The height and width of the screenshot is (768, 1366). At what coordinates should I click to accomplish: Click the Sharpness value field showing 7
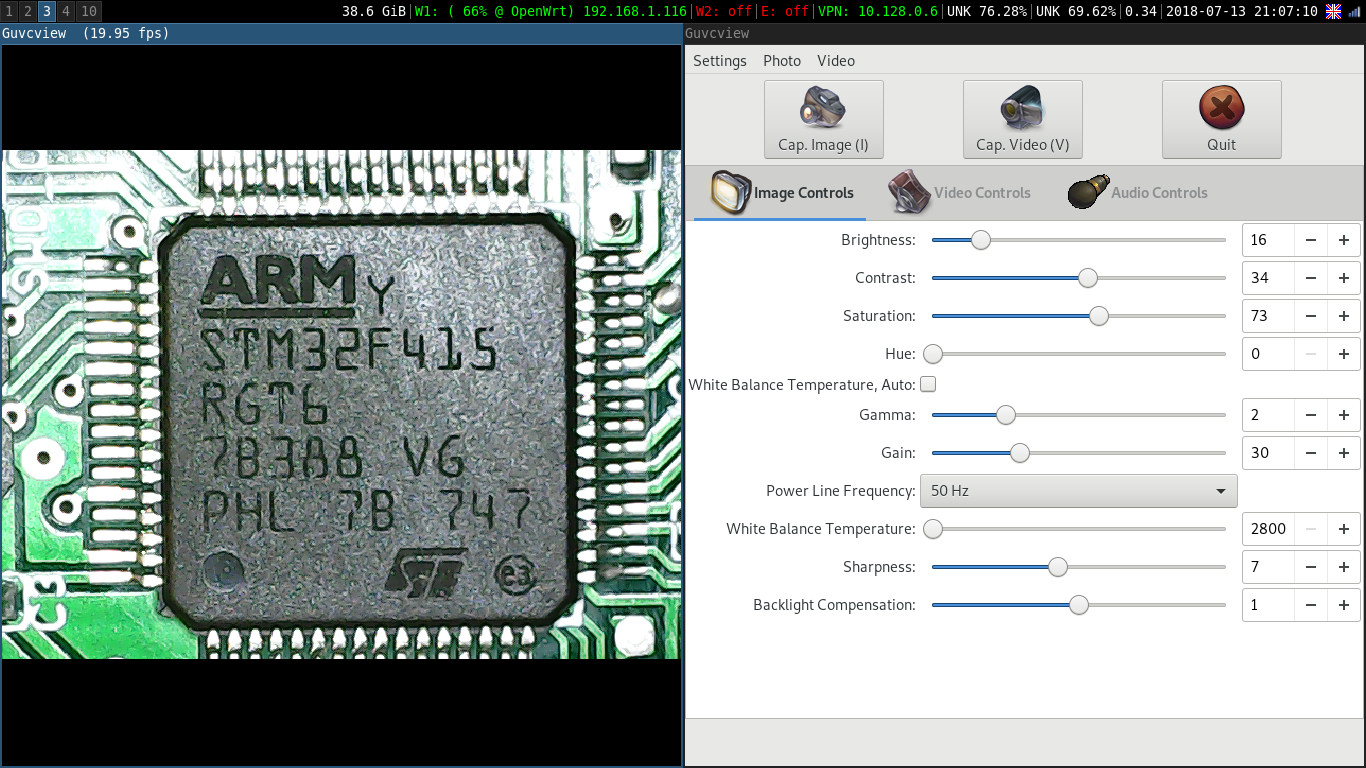1268,567
